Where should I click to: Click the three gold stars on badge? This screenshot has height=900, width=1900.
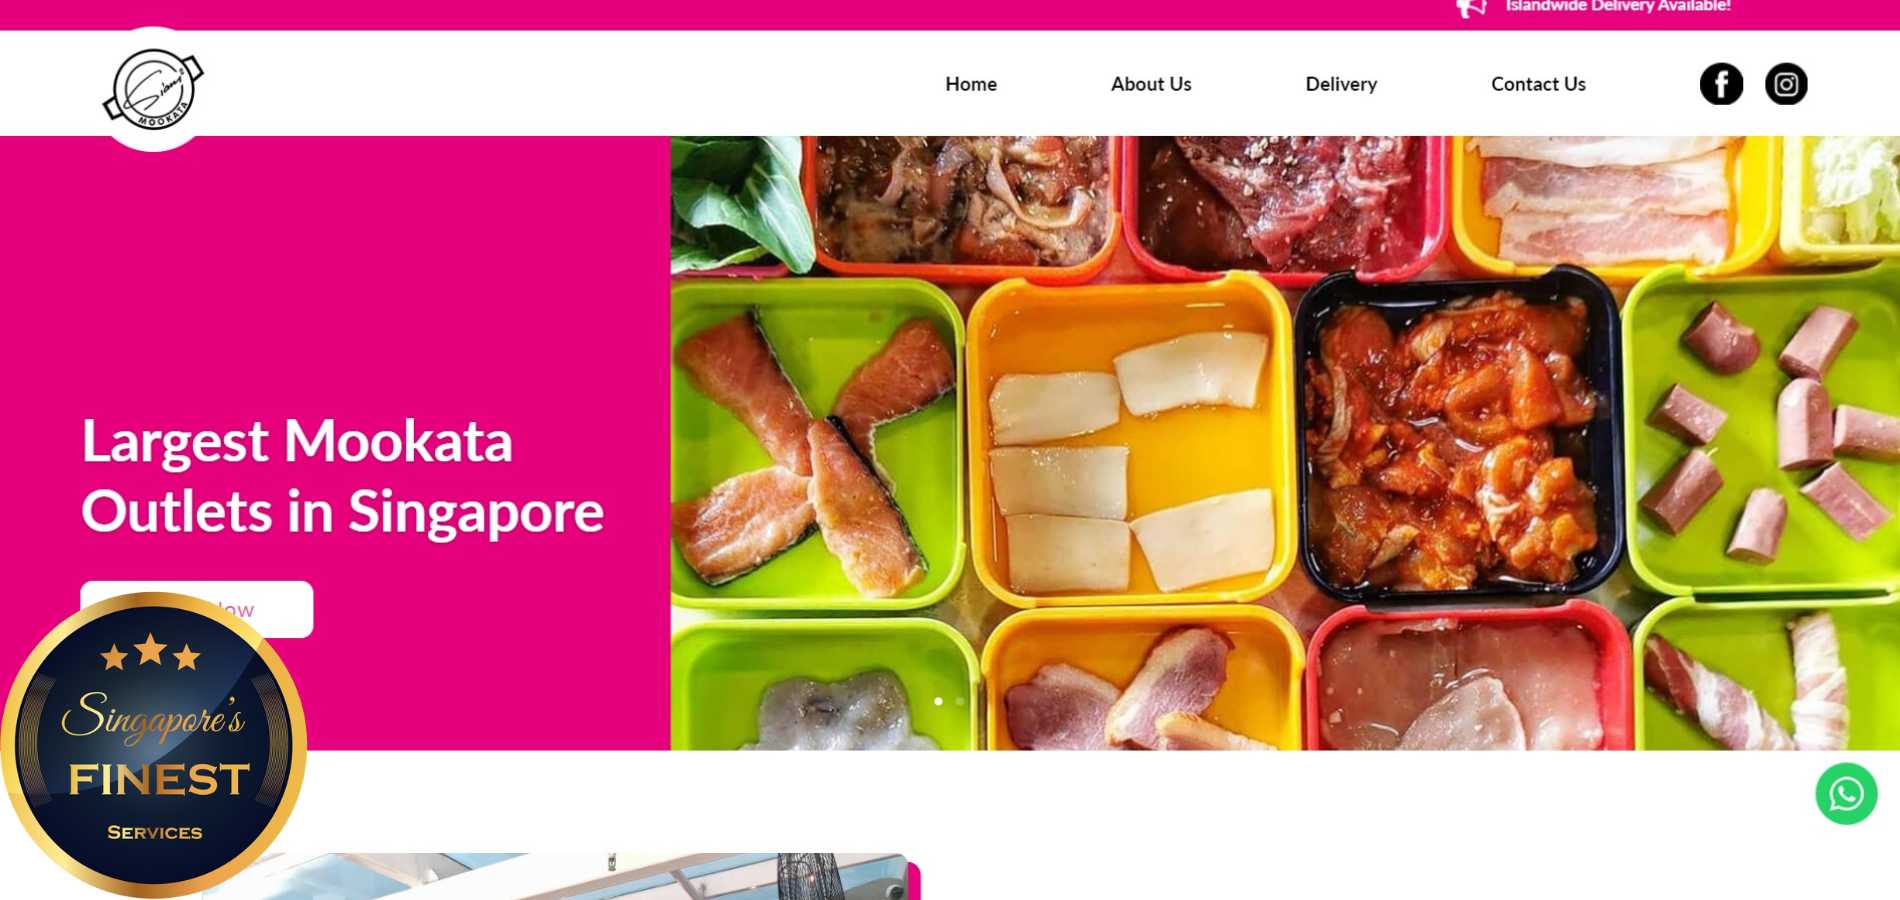tap(151, 652)
